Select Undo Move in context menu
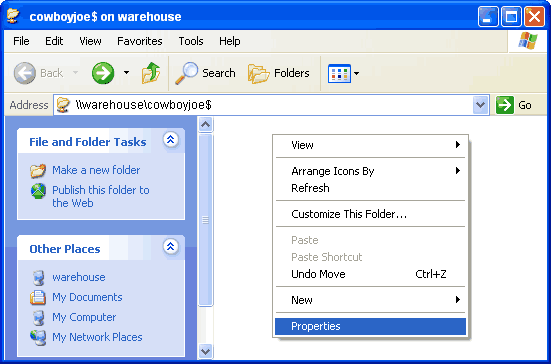Viewport: 551px width, 364px height. 370,274
